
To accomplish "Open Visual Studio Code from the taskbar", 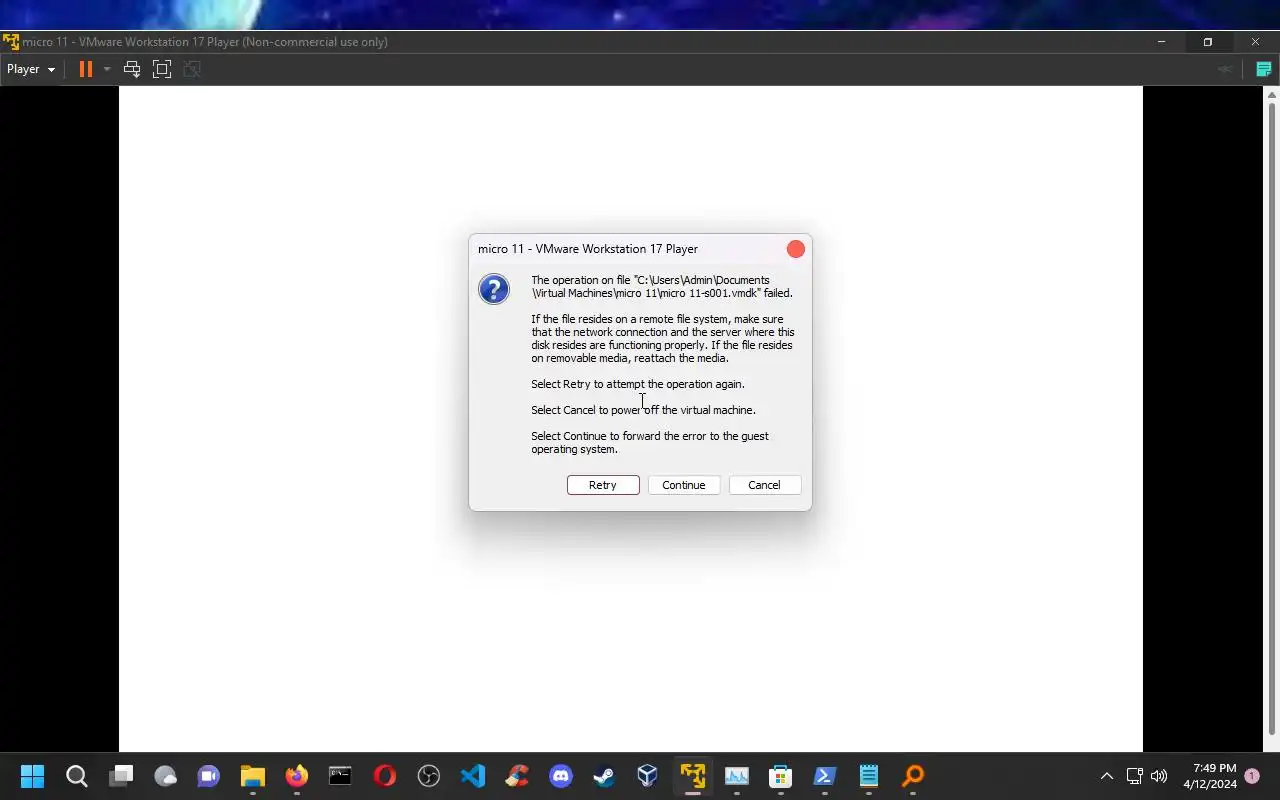I will pos(473,776).
